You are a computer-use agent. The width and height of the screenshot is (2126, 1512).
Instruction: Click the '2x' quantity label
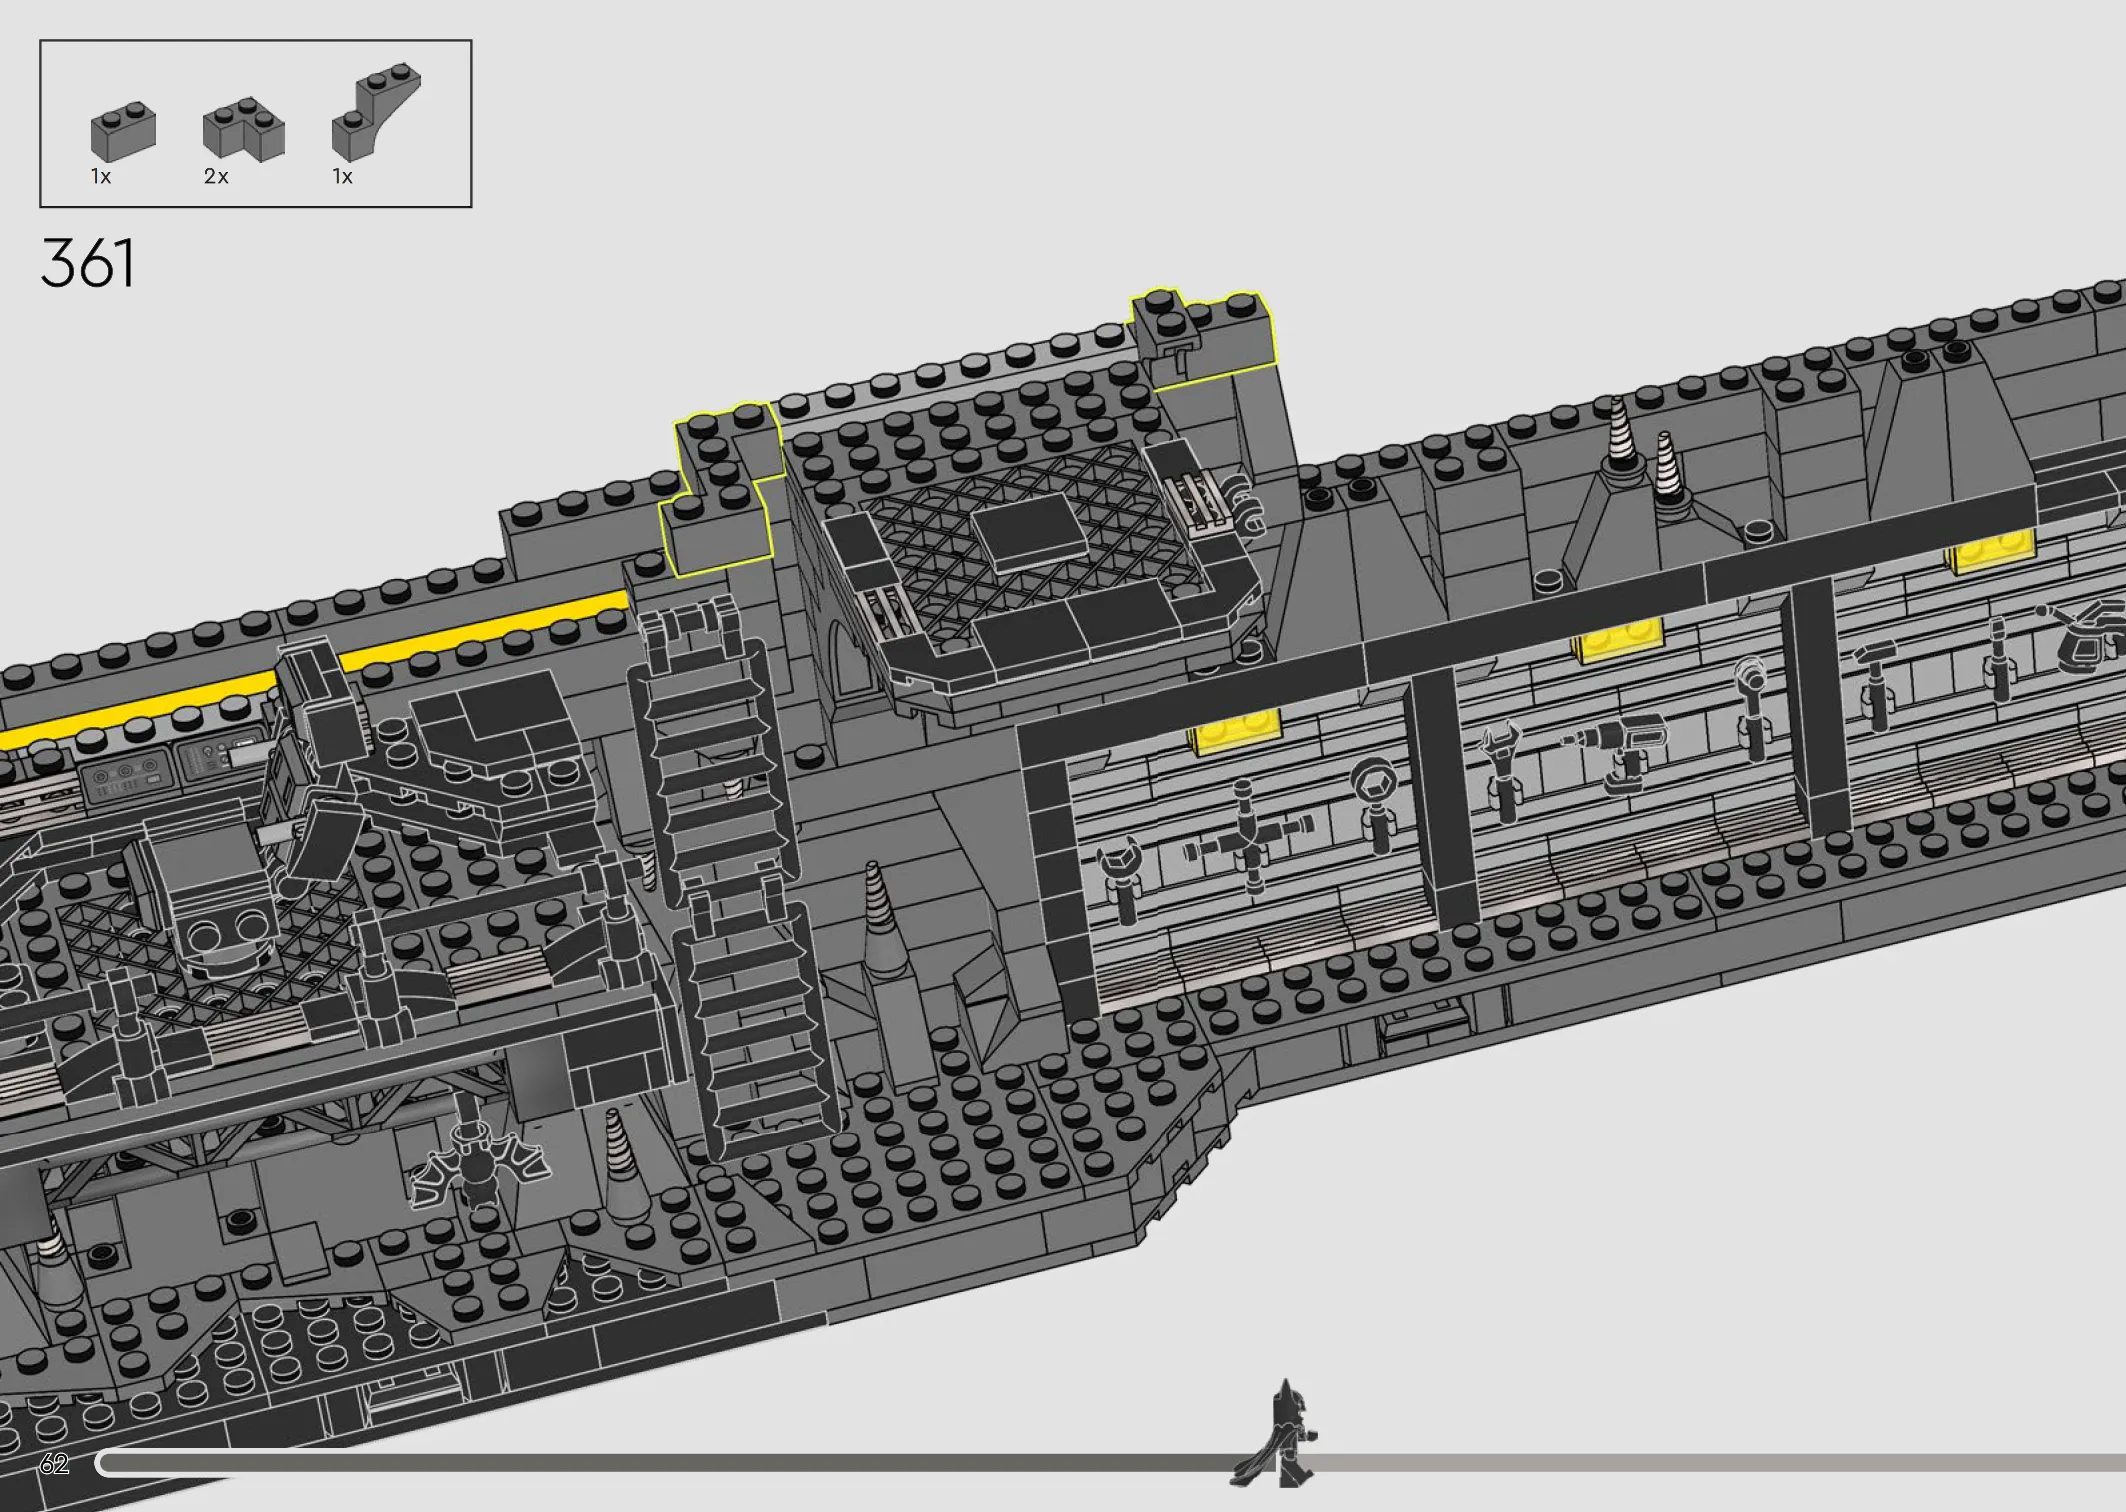pyautogui.click(x=216, y=177)
